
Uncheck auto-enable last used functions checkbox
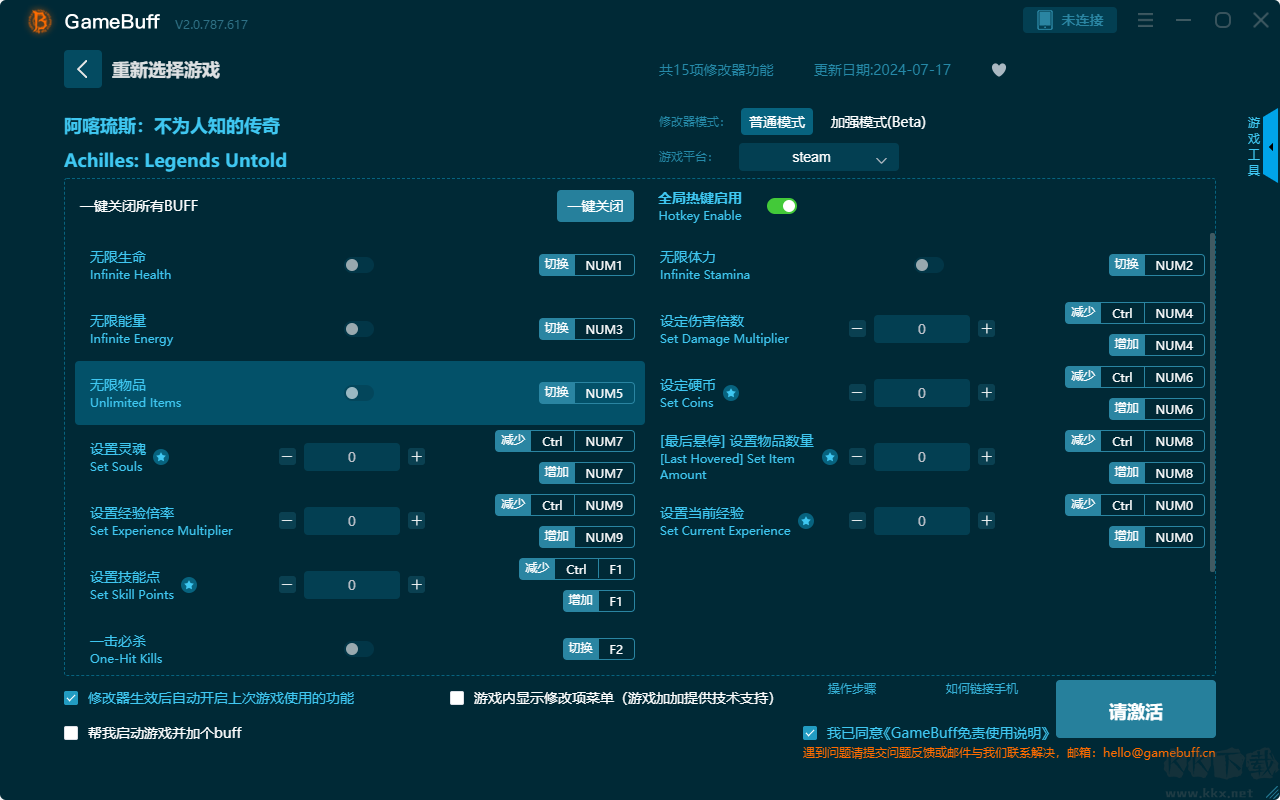coord(71,698)
